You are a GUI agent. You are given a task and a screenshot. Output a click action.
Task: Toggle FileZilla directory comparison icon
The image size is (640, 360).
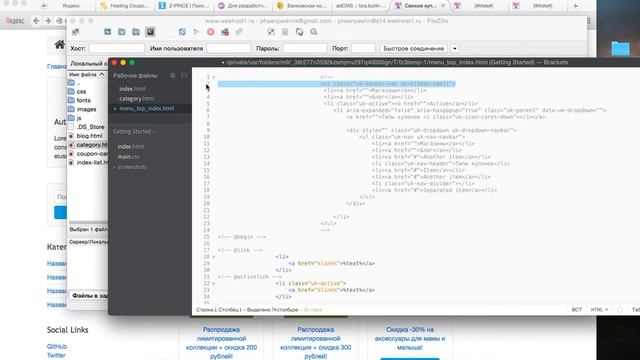coord(285,32)
